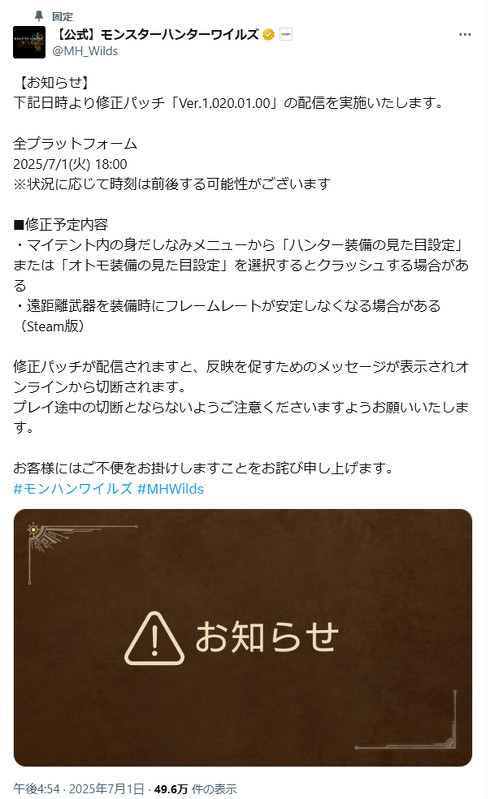Open the @MH_Wilds handle link
The image size is (490, 799).
tap(85, 51)
